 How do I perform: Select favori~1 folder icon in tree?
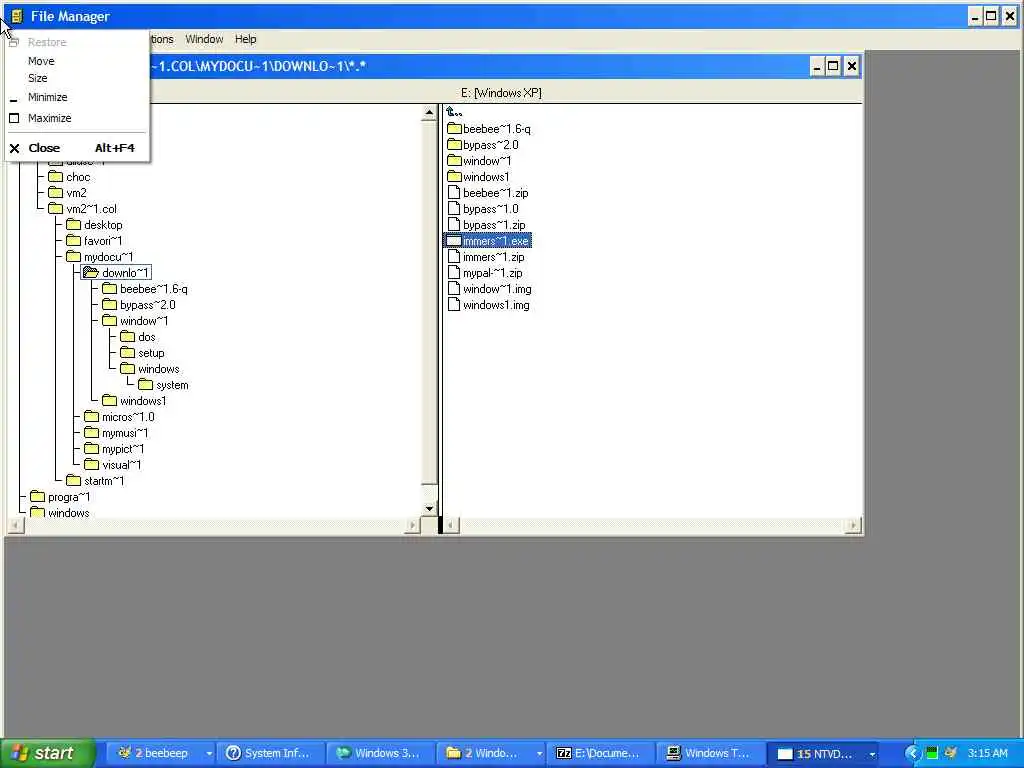74,240
